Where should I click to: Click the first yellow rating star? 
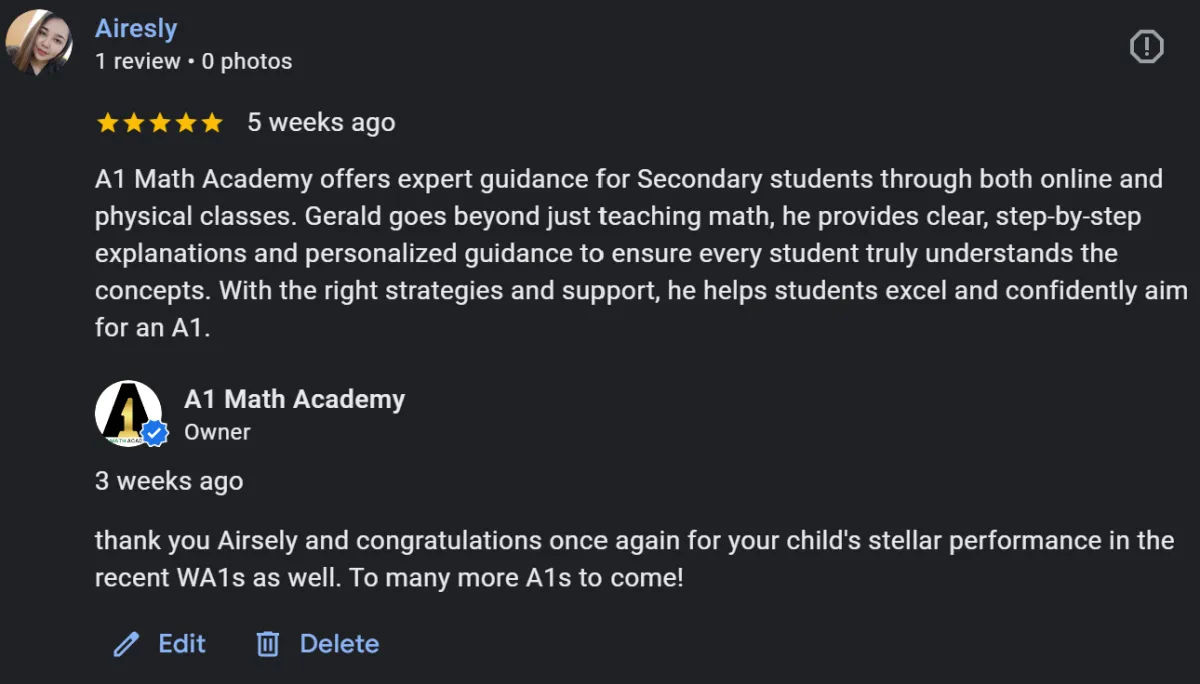pyautogui.click(x=107, y=123)
